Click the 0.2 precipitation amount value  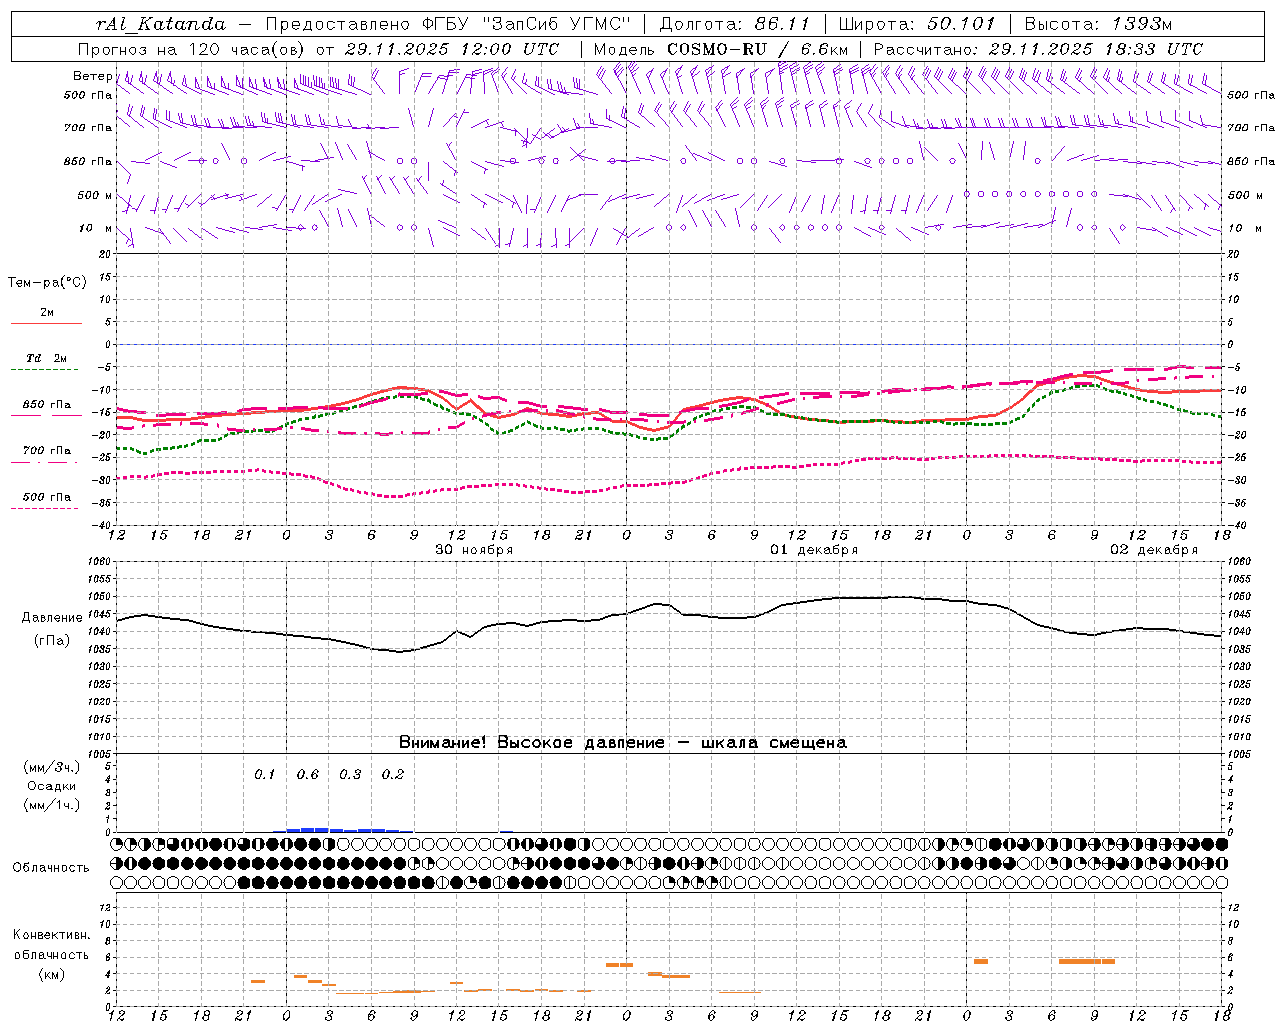tap(393, 775)
